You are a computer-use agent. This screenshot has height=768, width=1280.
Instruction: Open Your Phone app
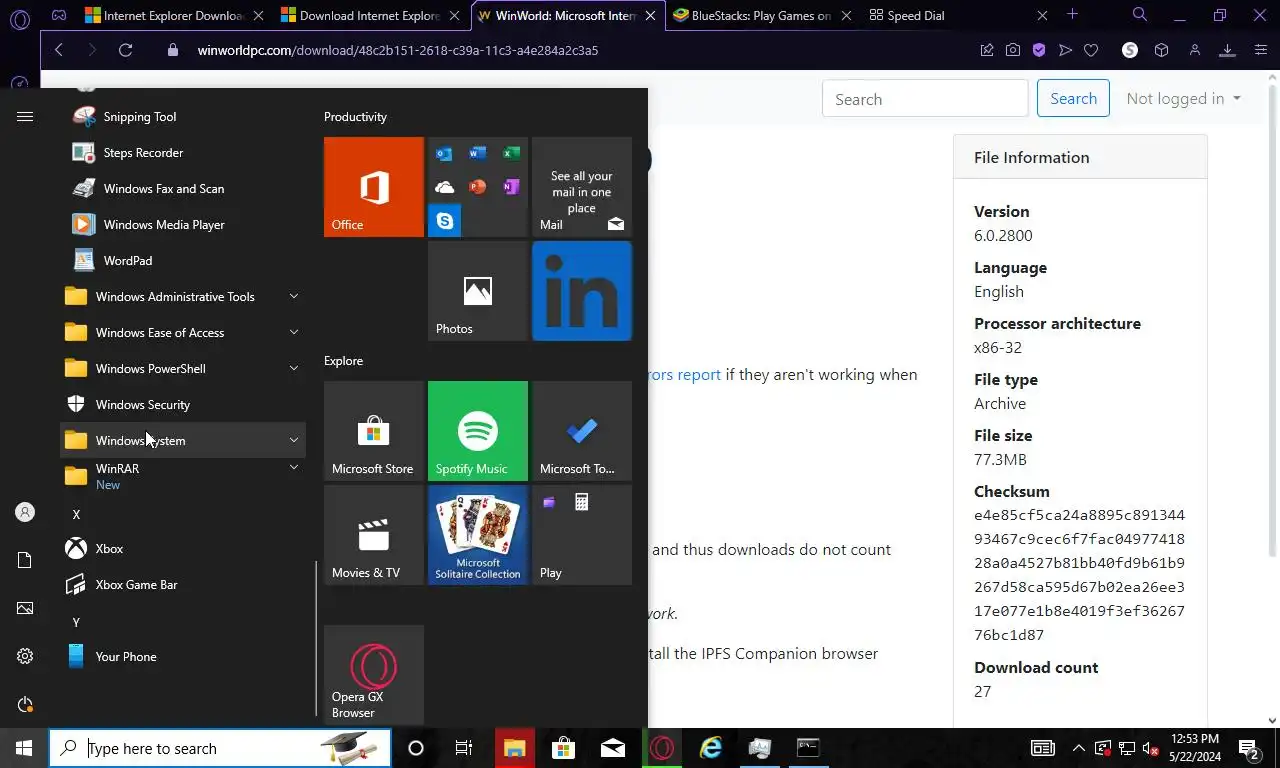[184, 657]
